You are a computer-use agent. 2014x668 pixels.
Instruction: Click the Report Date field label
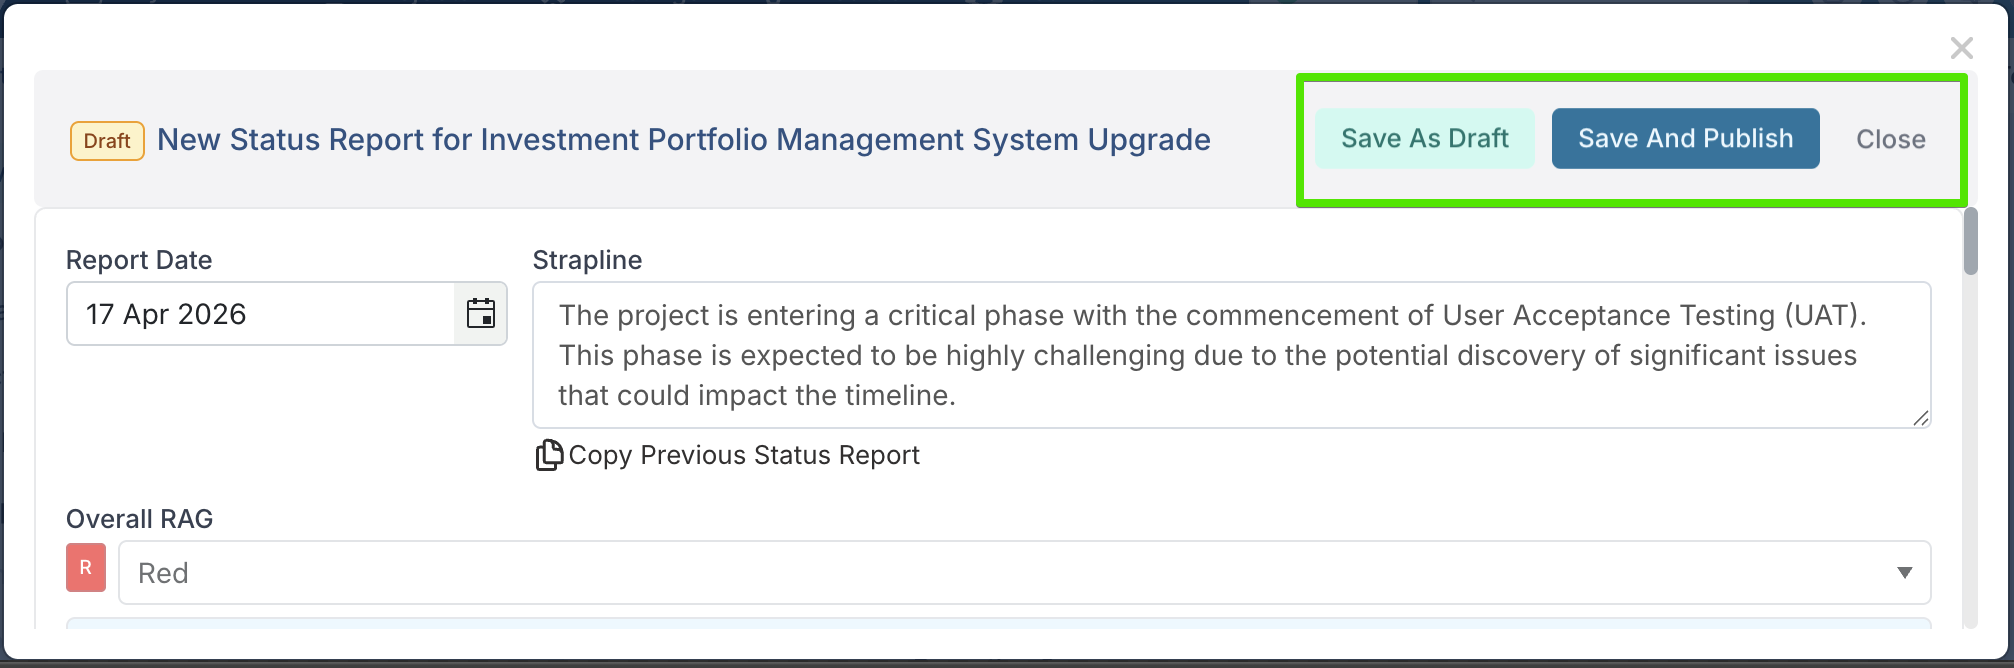(x=139, y=260)
